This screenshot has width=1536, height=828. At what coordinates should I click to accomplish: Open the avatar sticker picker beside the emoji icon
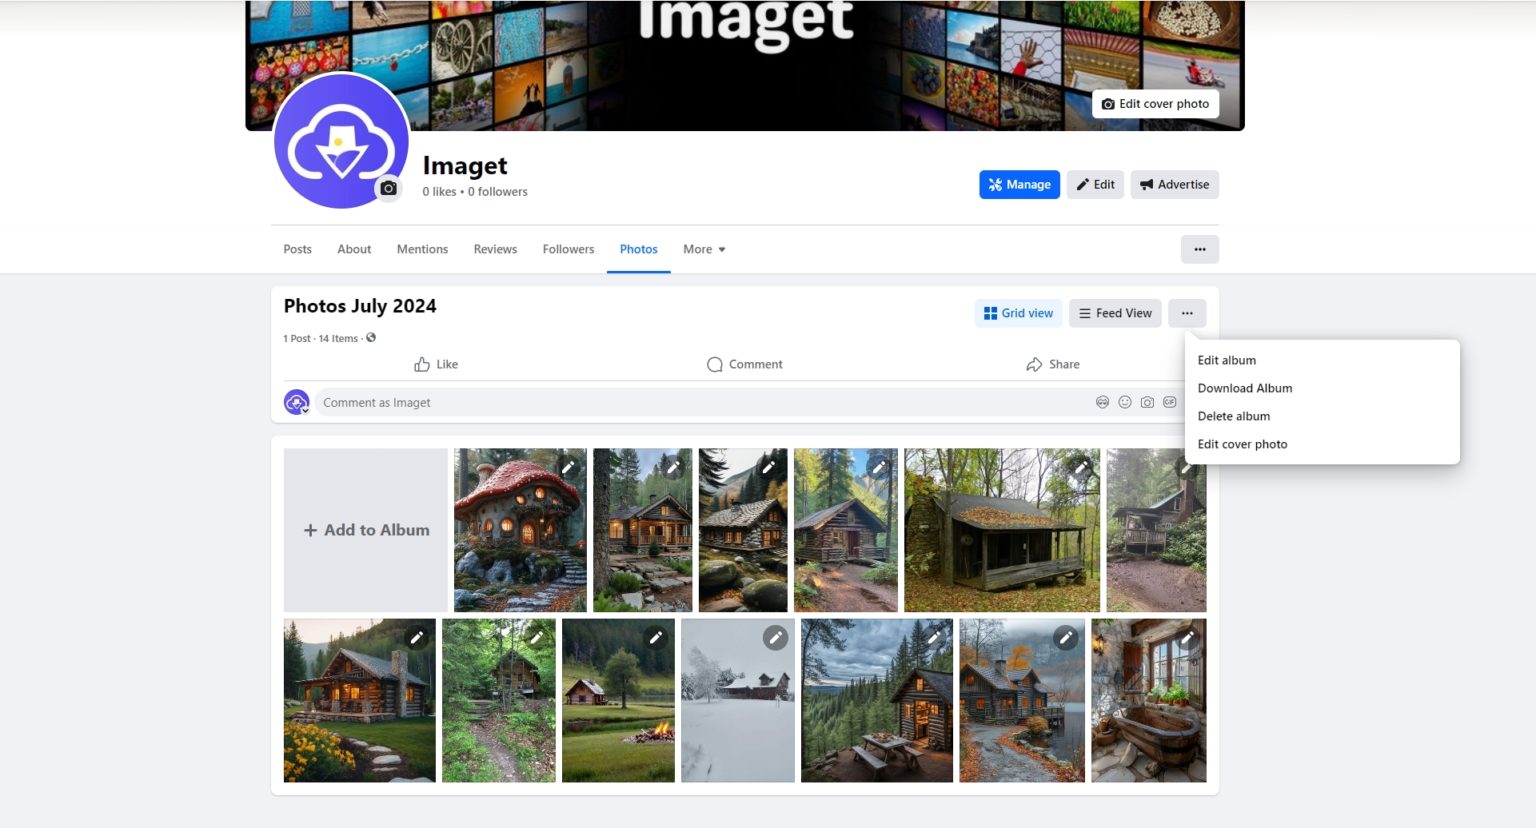pyautogui.click(x=1102, y=402)
